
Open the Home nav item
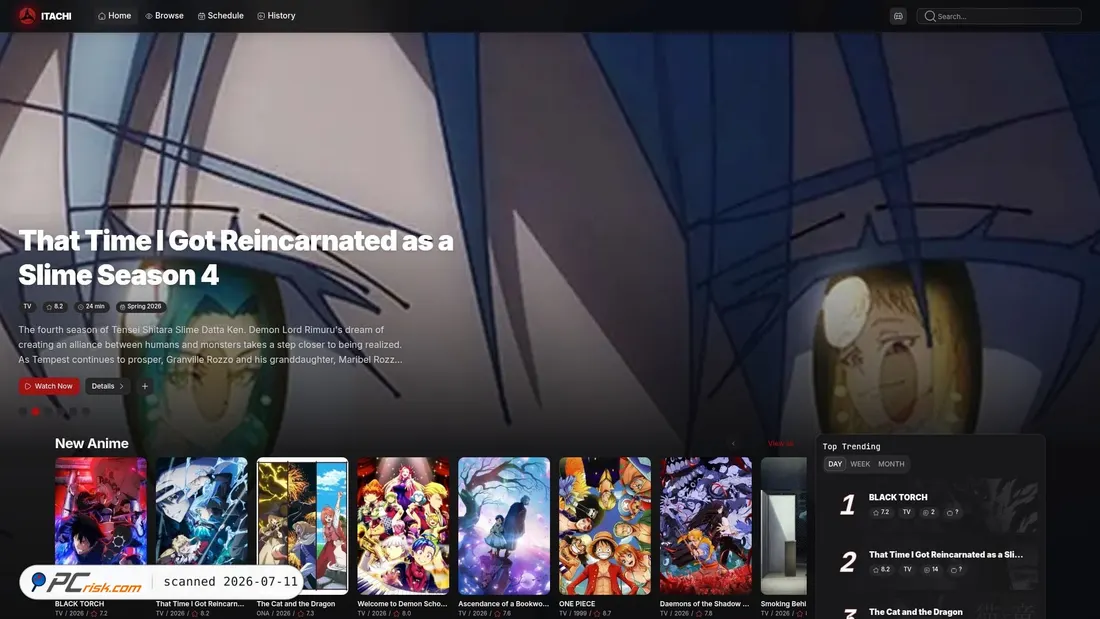(x=114, y=15)
